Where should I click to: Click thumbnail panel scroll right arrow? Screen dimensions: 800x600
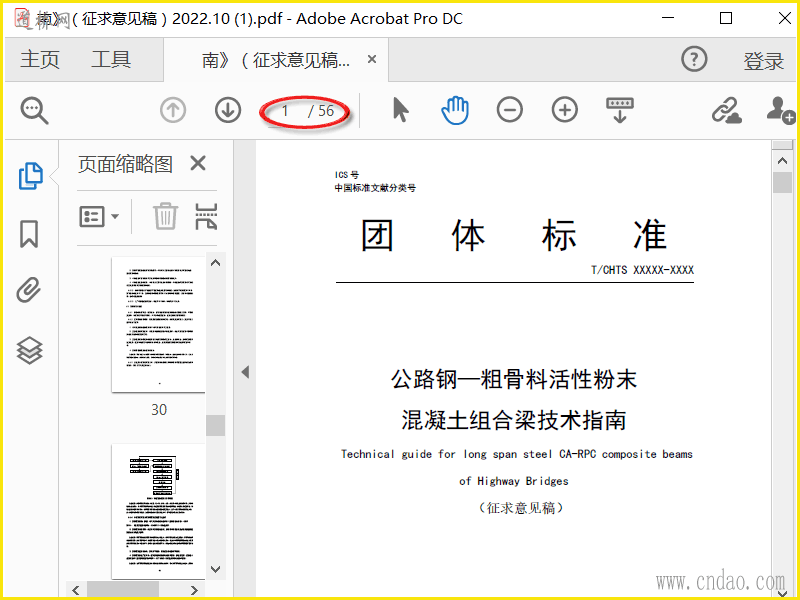pos(194,590)
